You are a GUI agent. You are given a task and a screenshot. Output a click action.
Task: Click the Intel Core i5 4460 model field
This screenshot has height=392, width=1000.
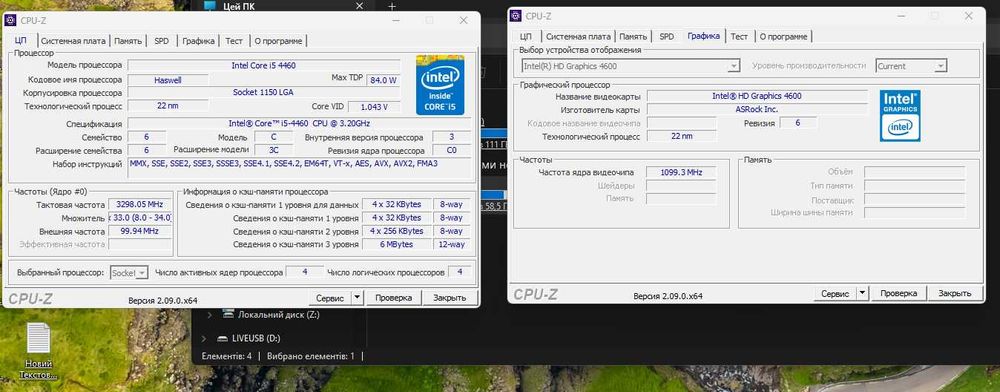coord(264,66)
